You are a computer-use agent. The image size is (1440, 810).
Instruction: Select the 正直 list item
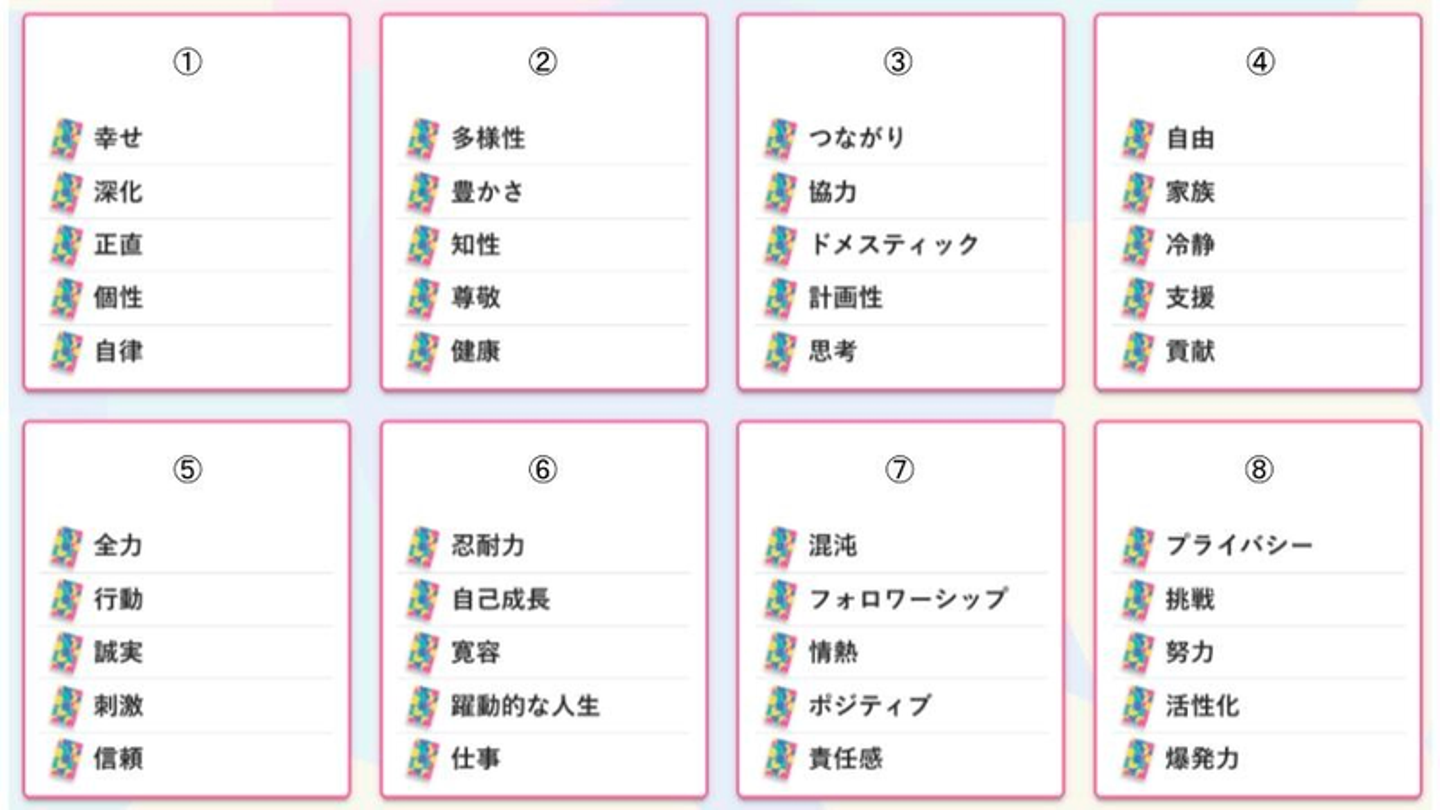(118, 245)
